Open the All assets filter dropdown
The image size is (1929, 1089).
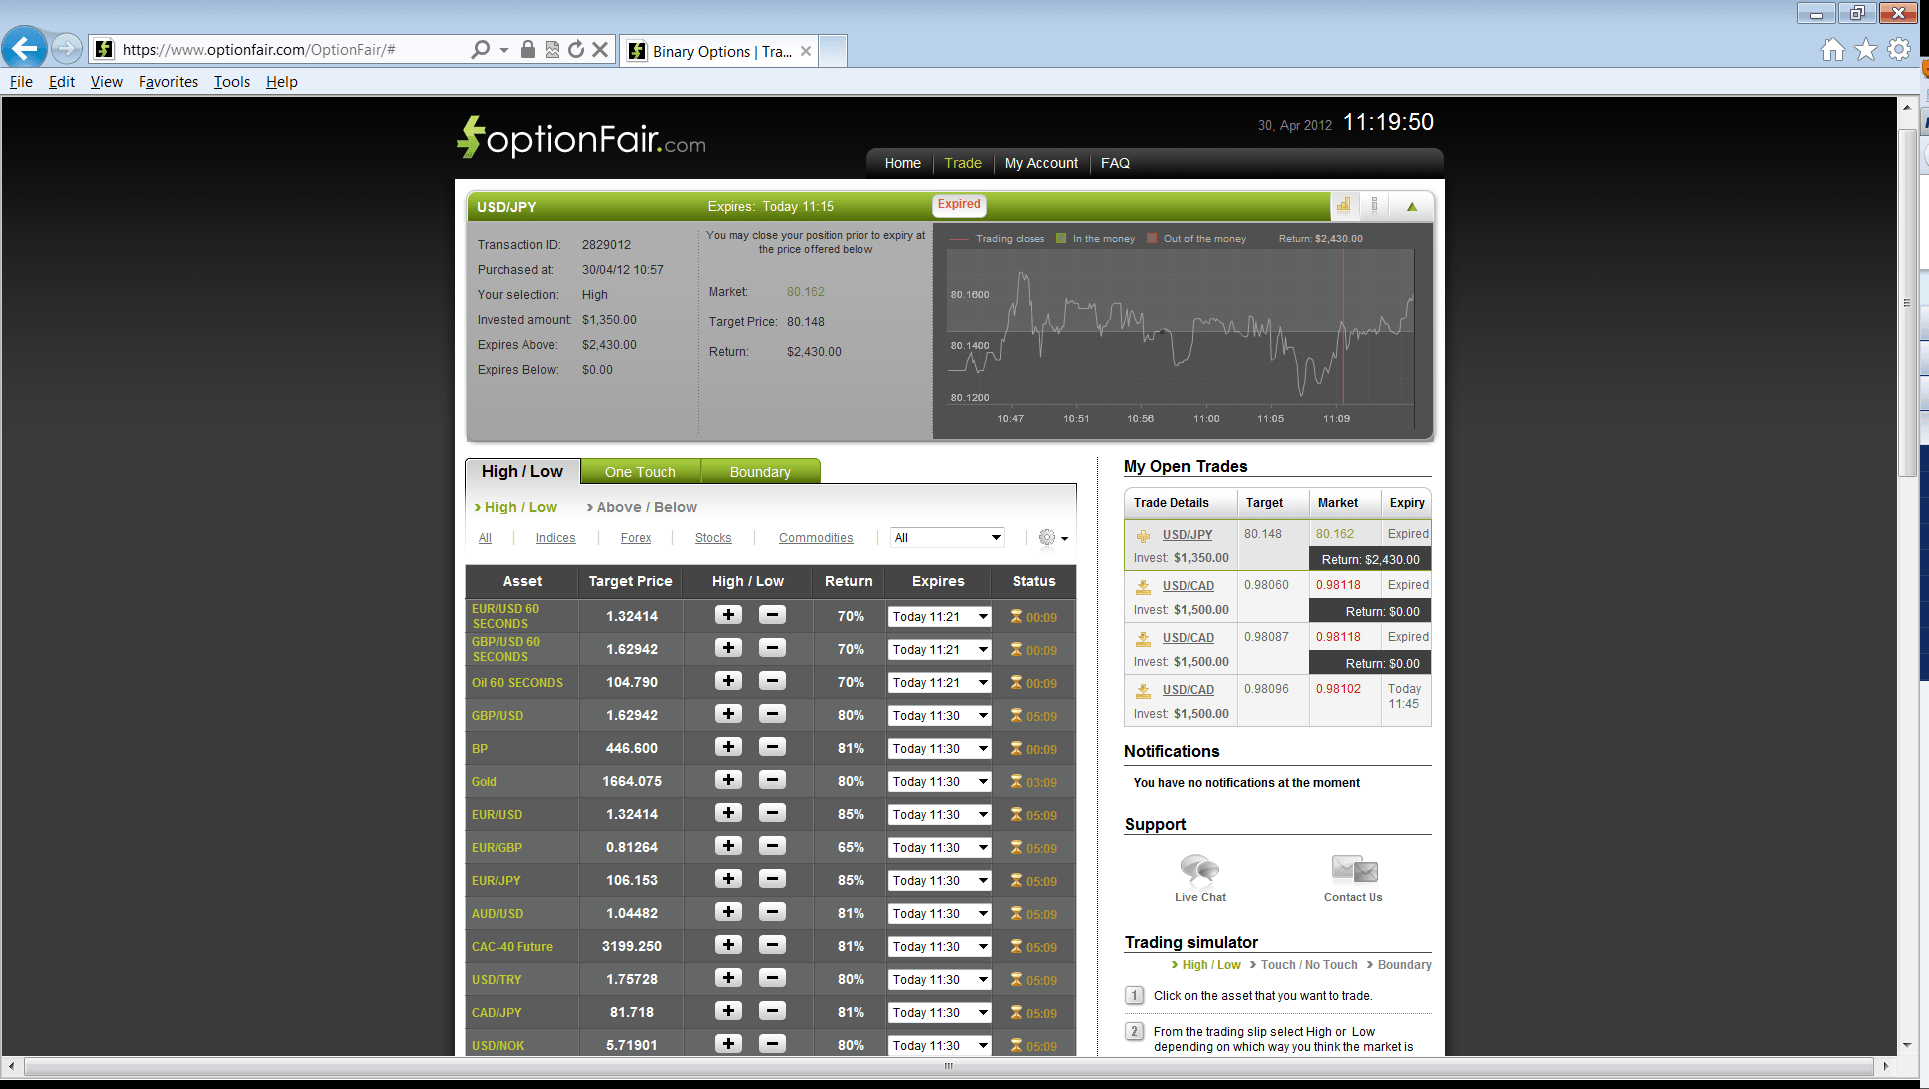tap(946, 537)
